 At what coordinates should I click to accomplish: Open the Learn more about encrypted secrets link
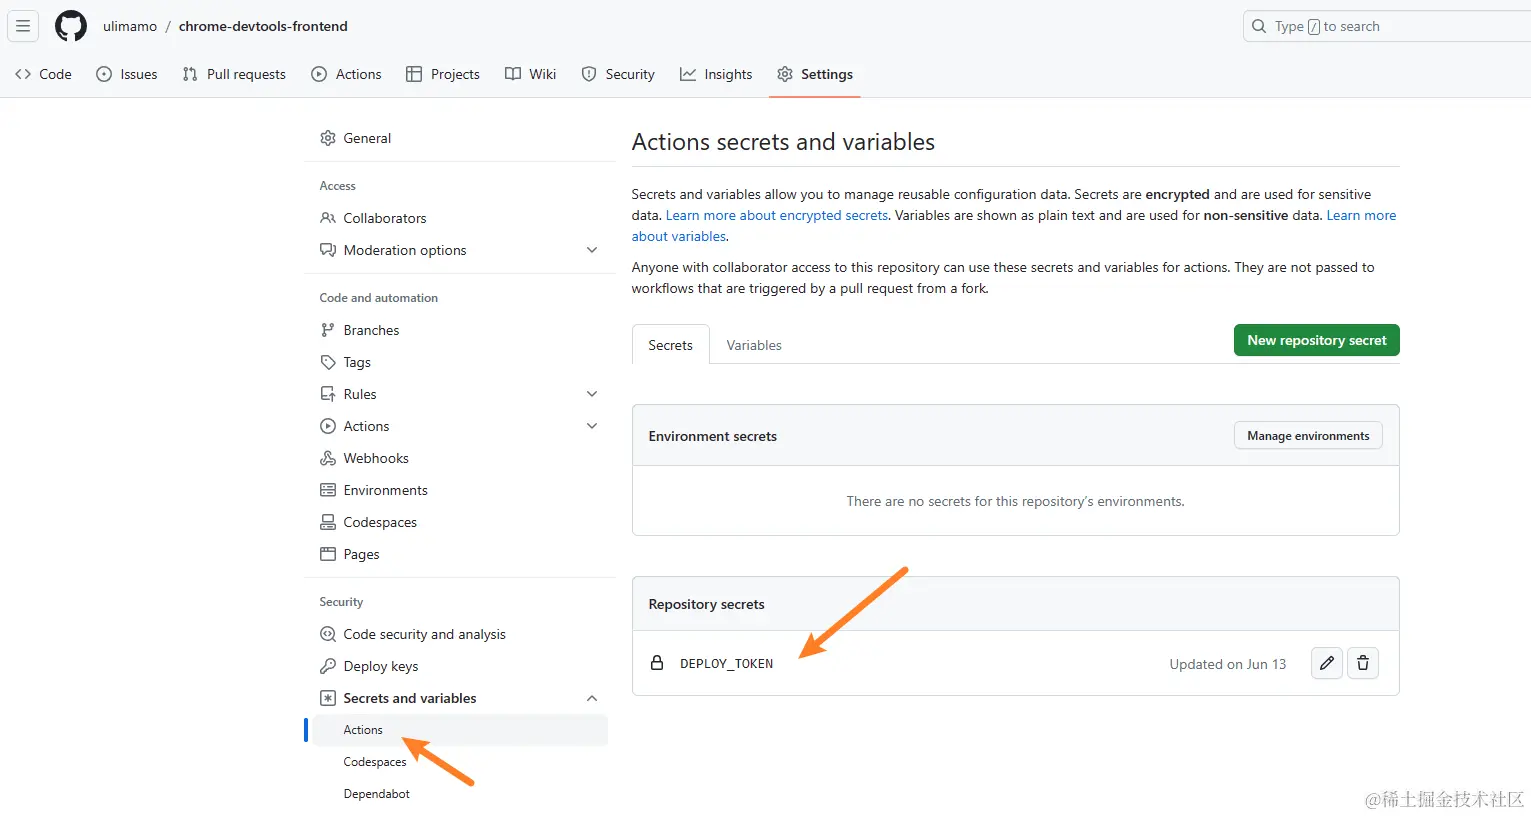[777, 215]
